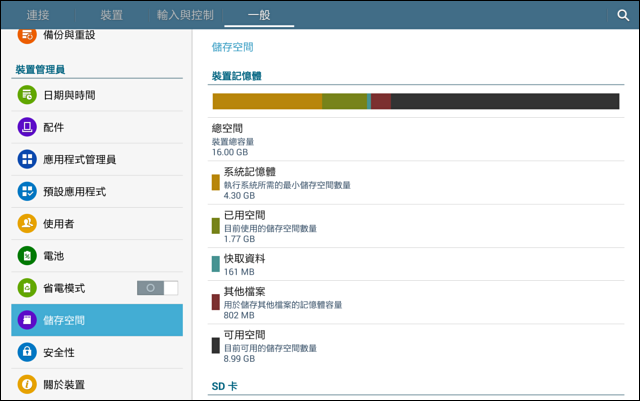The height and width of the screenshot is (401, 640).
Task: Open 應用程式管理員 grid icon
Action: tap(27, 159)
